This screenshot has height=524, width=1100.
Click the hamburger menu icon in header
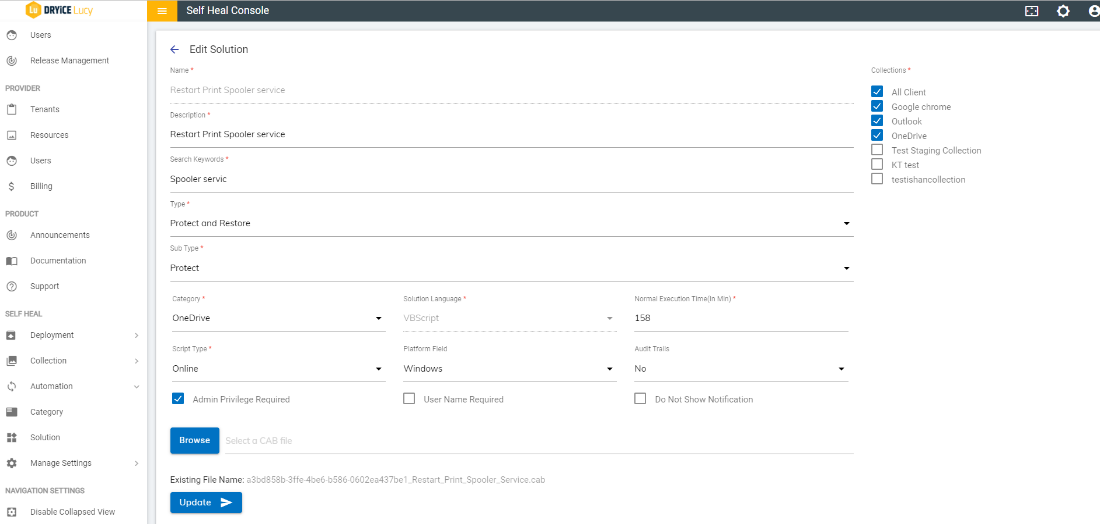[162, 11]
